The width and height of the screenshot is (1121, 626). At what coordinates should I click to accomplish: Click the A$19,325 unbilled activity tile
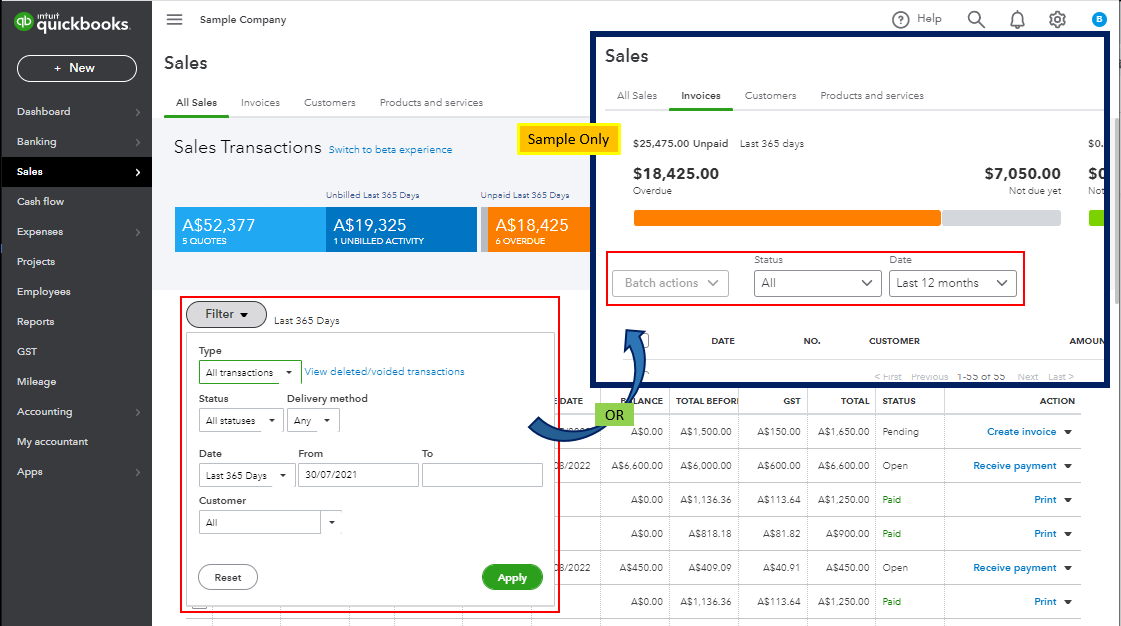pyautogui.click(x=401, y=229)
